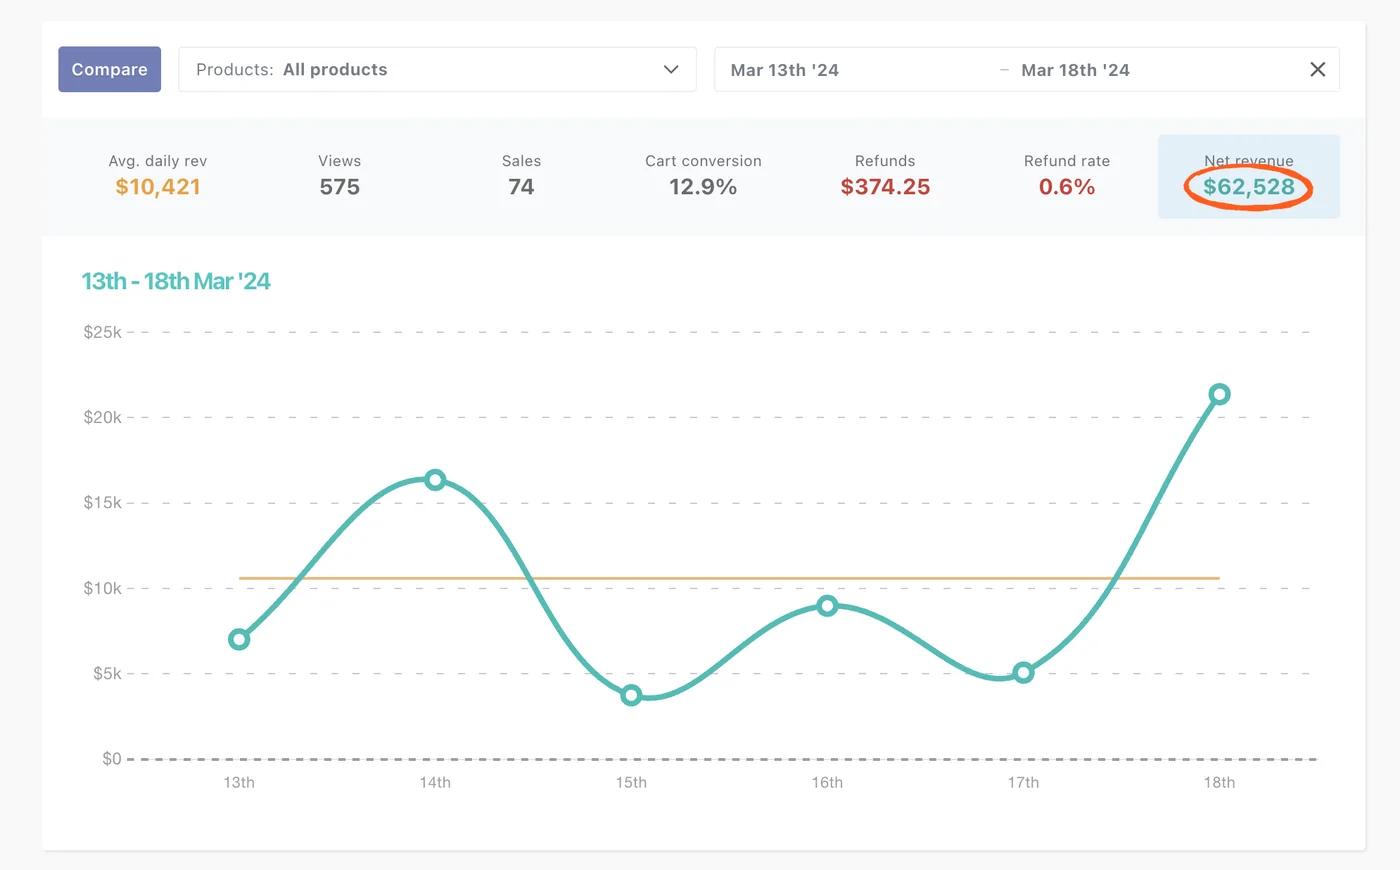Click the $20k y-axis label
This screenshot has width=1400, height=870.
102,417
